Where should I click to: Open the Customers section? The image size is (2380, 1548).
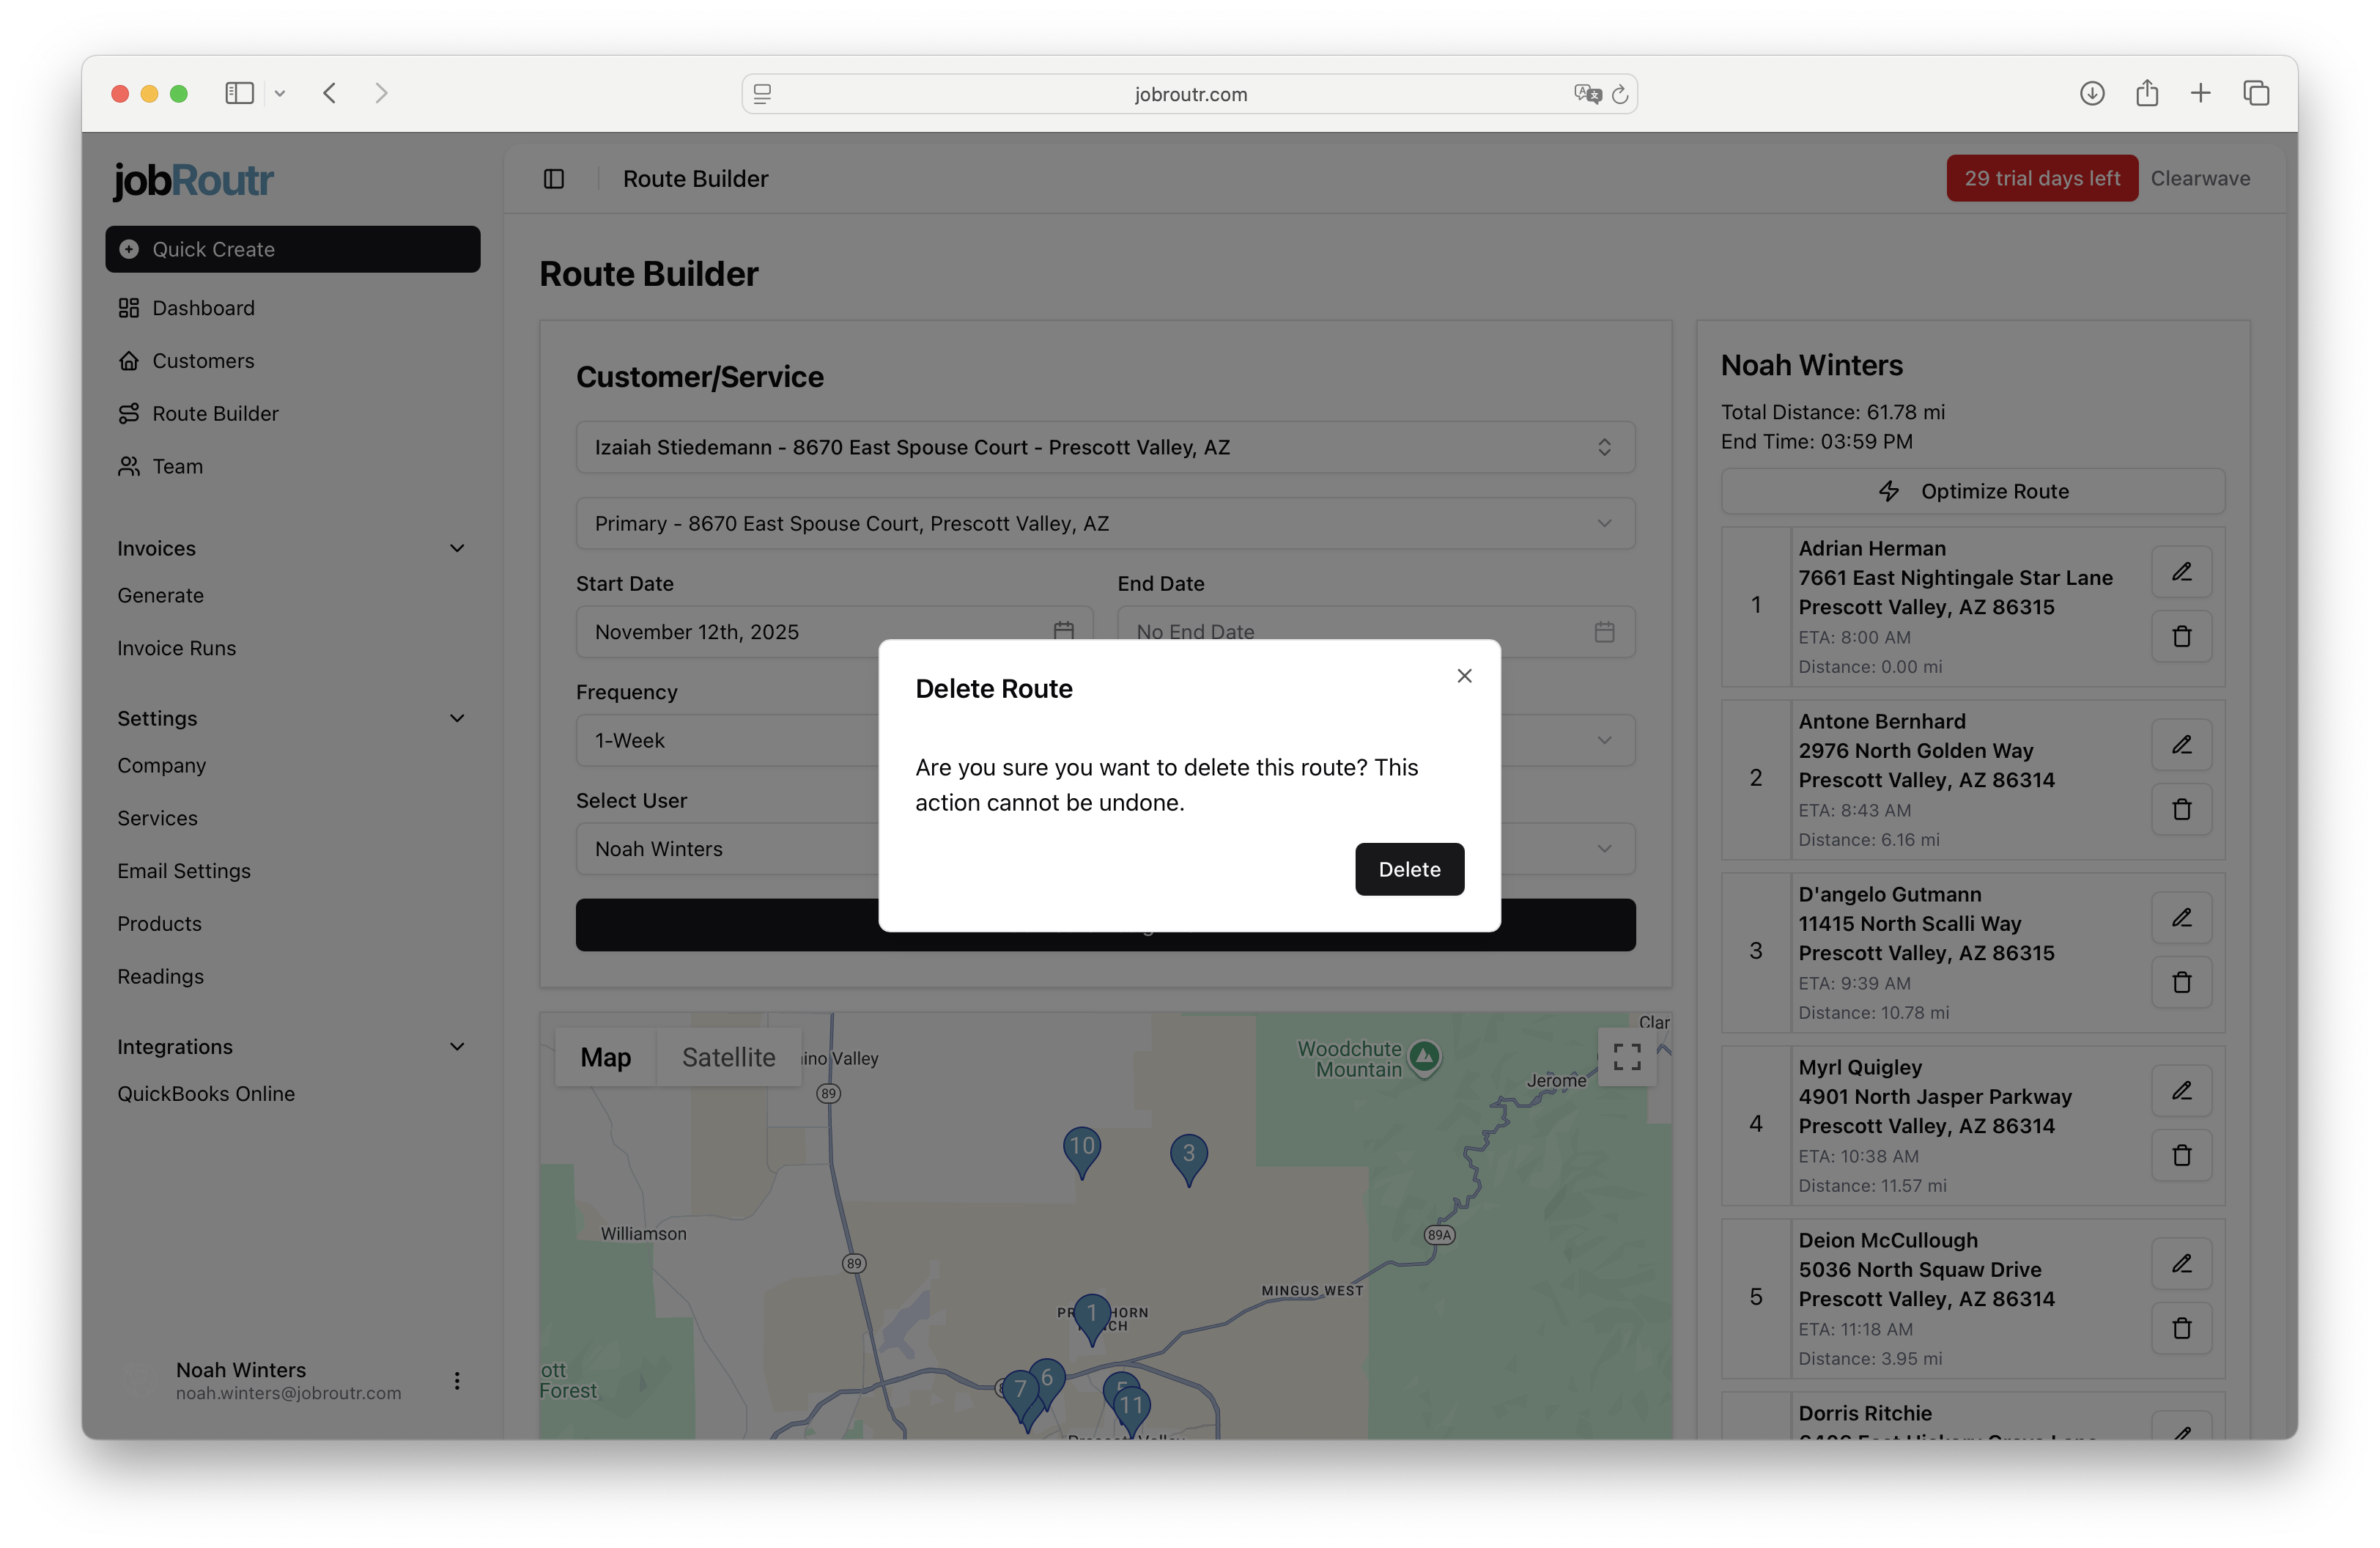pyautogui.click(x=202, y=360)
